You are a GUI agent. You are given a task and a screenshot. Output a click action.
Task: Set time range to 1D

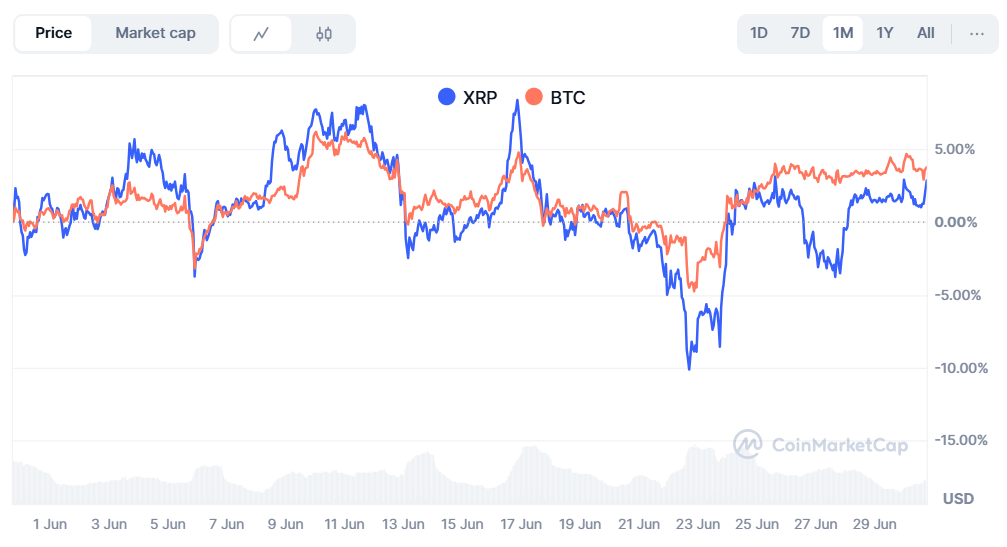coord(759,33)
